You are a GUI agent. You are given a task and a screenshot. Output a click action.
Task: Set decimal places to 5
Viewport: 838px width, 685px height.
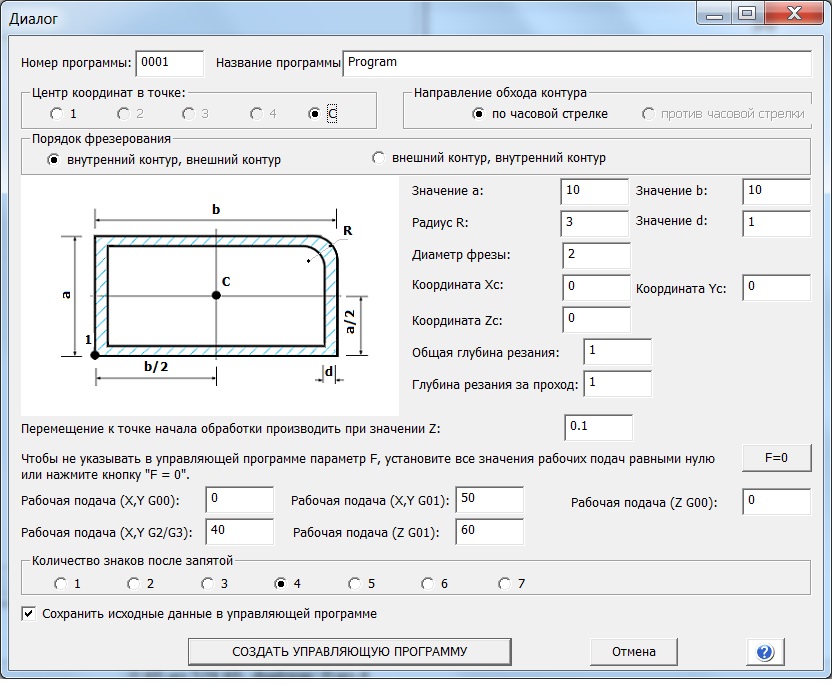[x=354, y=584]
